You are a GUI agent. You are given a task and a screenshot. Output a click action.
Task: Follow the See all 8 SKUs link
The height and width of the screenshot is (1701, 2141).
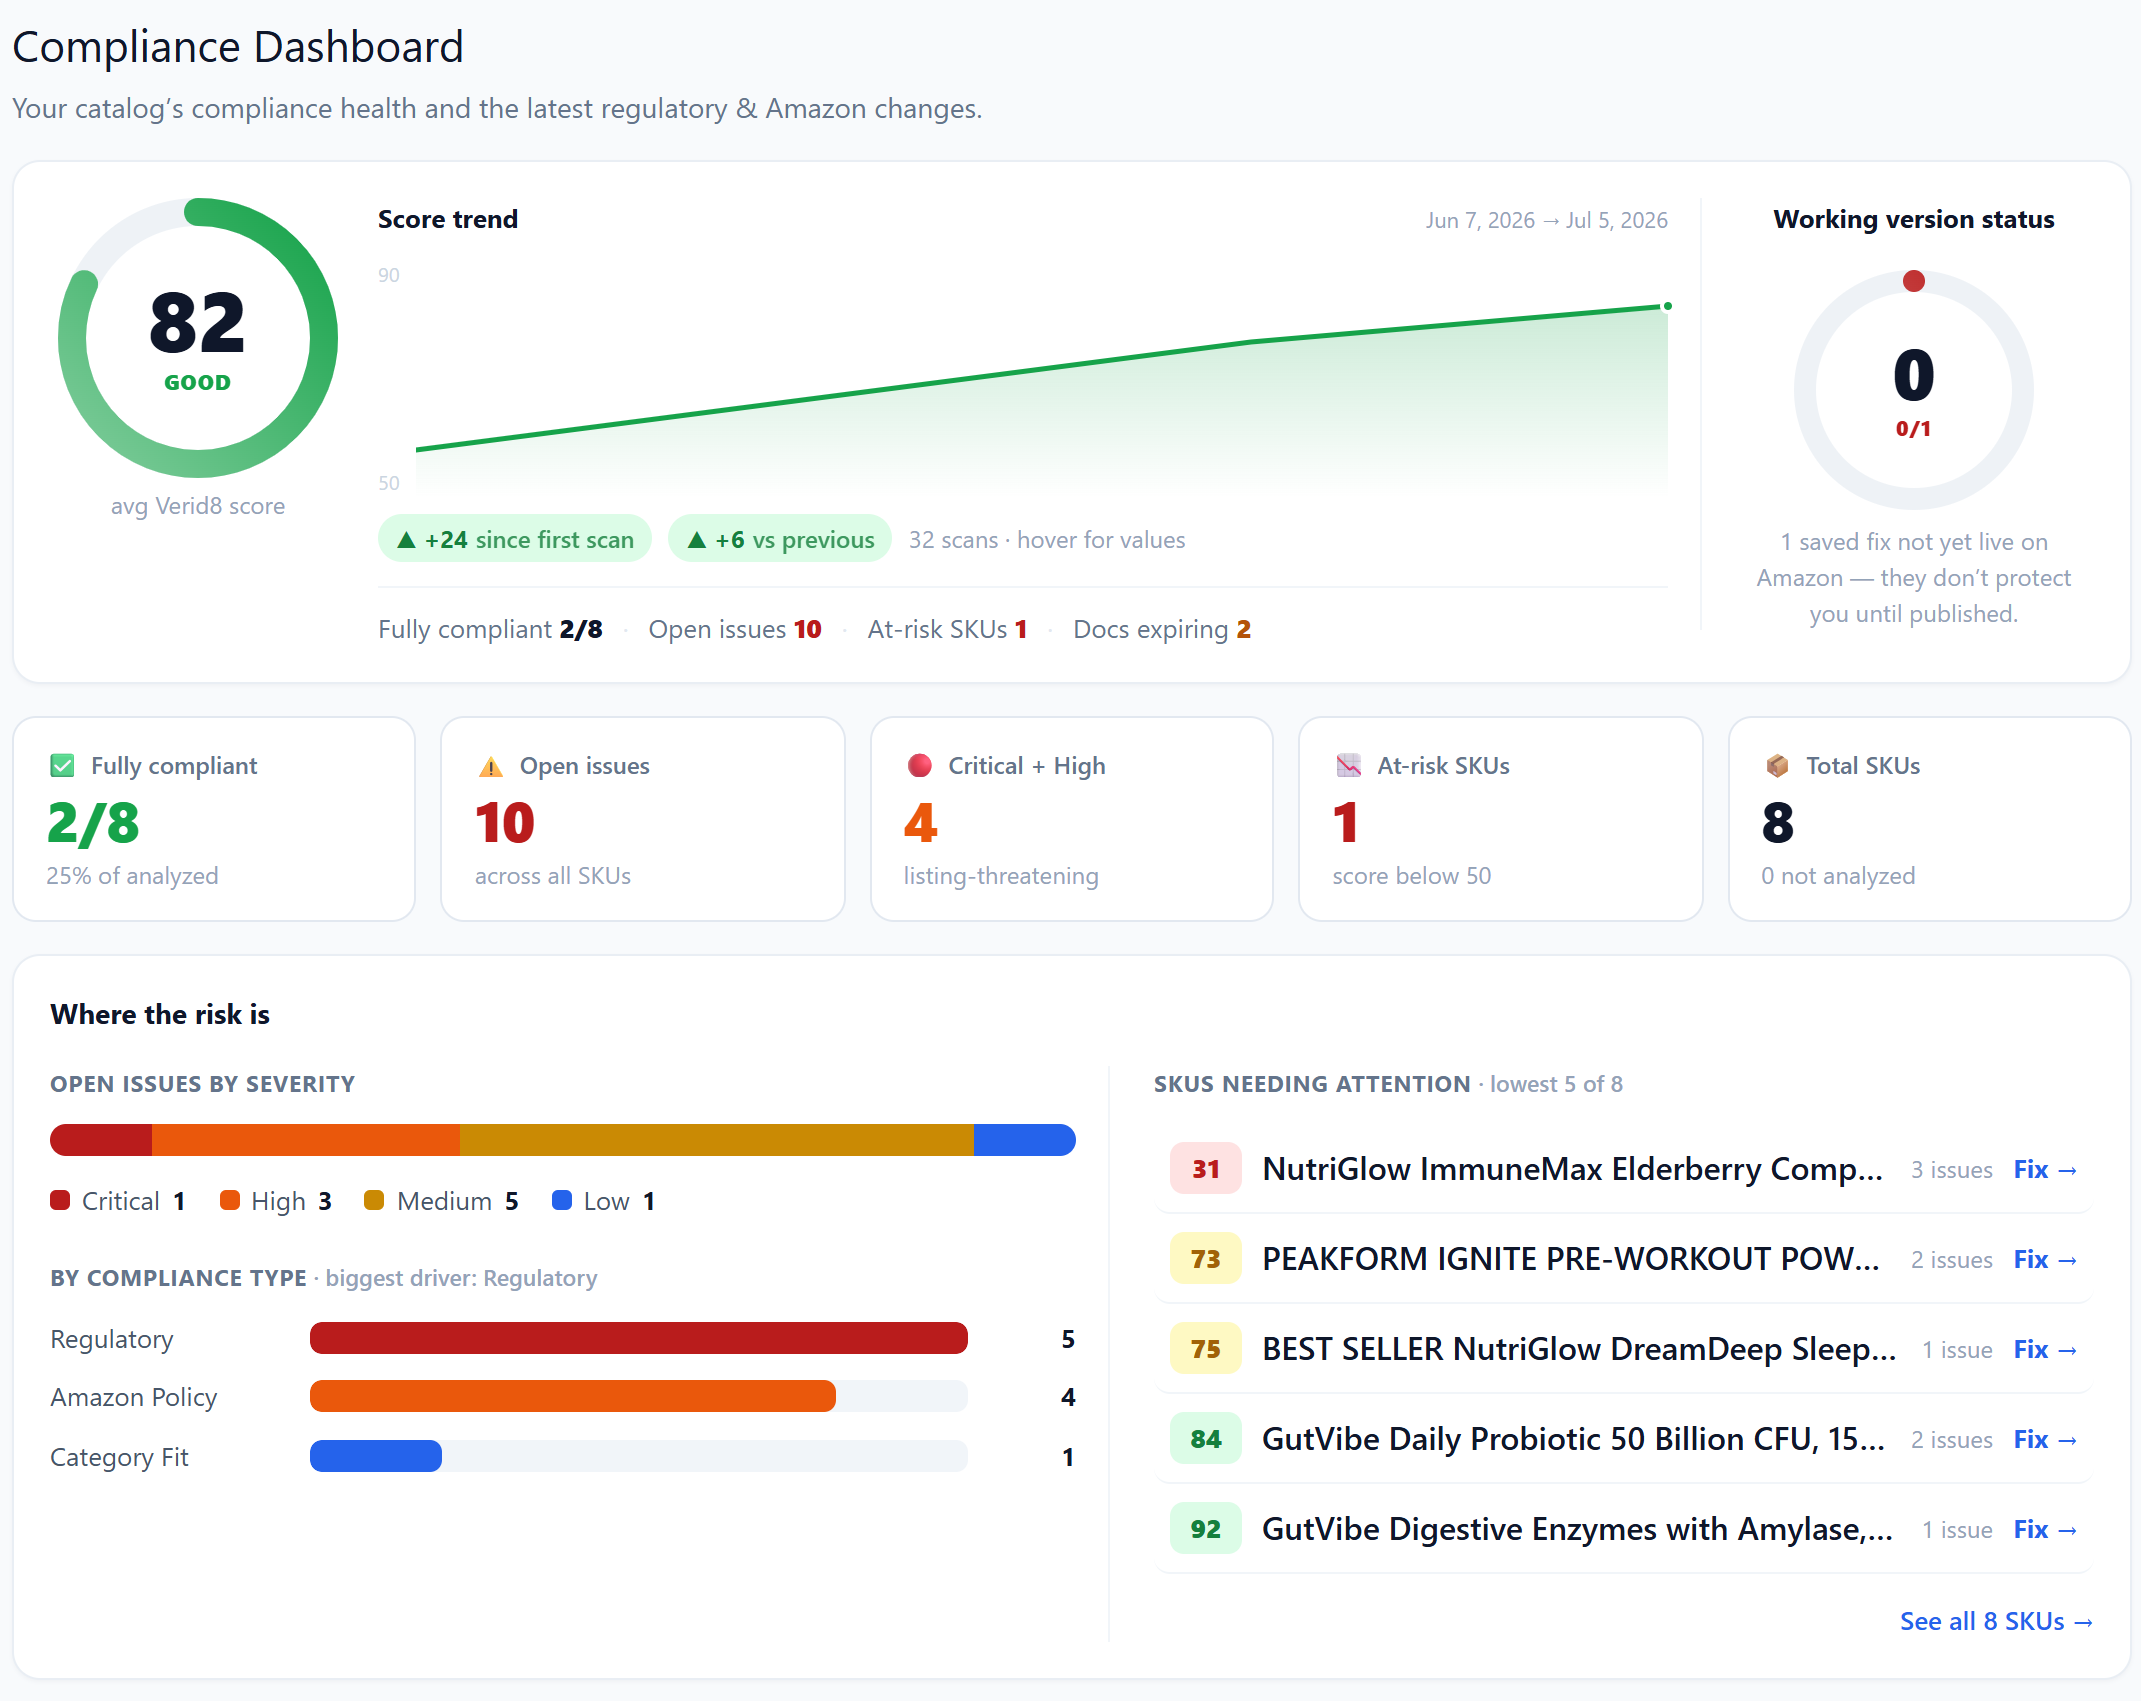pos(1996,1621)
